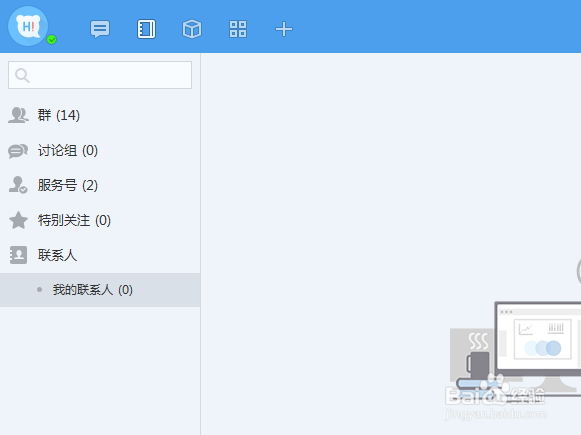Open the messages chat bubble tab
The height and width of the screenshot is (435, 581).
click(100, 29)
